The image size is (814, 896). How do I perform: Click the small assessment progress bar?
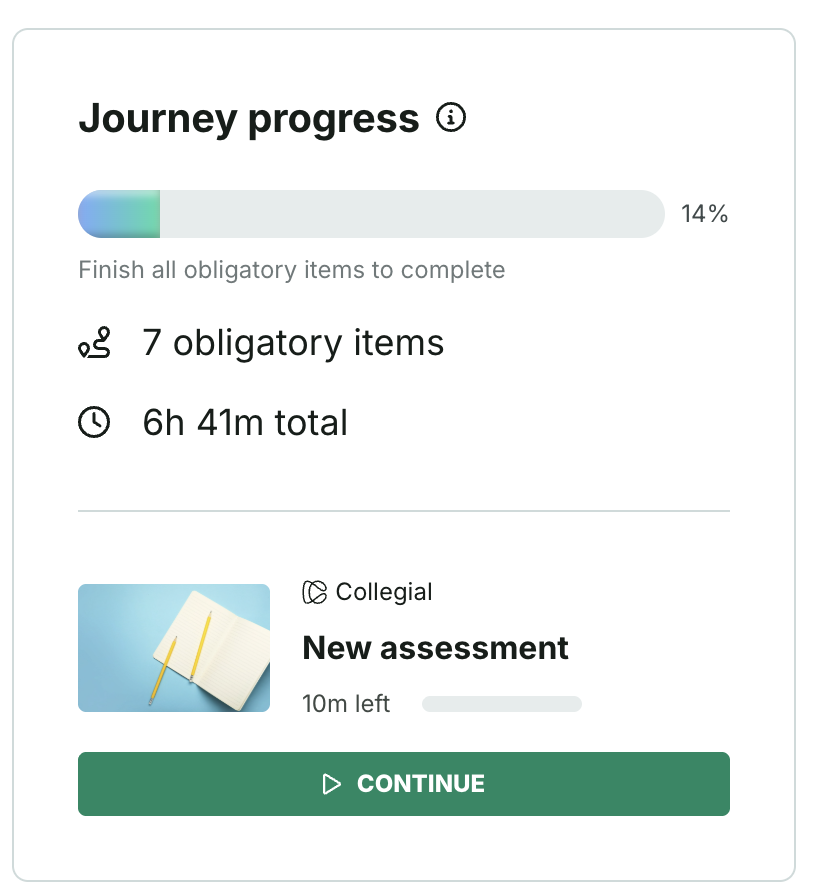501,704
